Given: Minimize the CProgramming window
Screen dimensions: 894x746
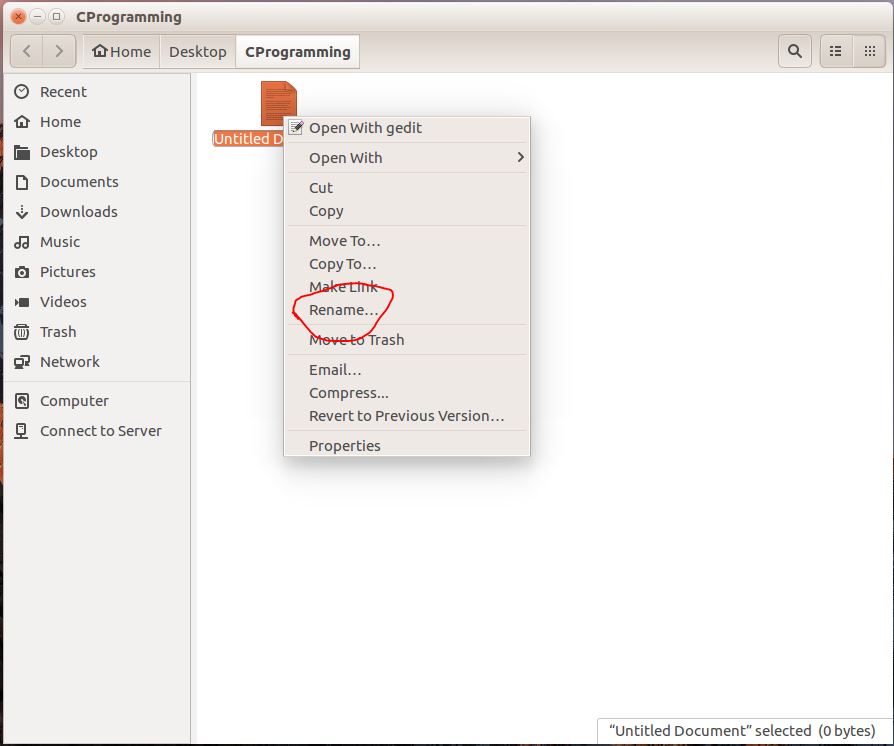Looking at the screenshot, I should point(37,17).
